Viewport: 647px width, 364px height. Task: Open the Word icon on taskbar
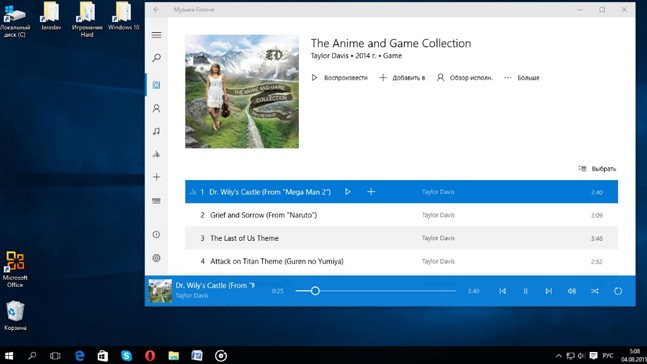197,356
